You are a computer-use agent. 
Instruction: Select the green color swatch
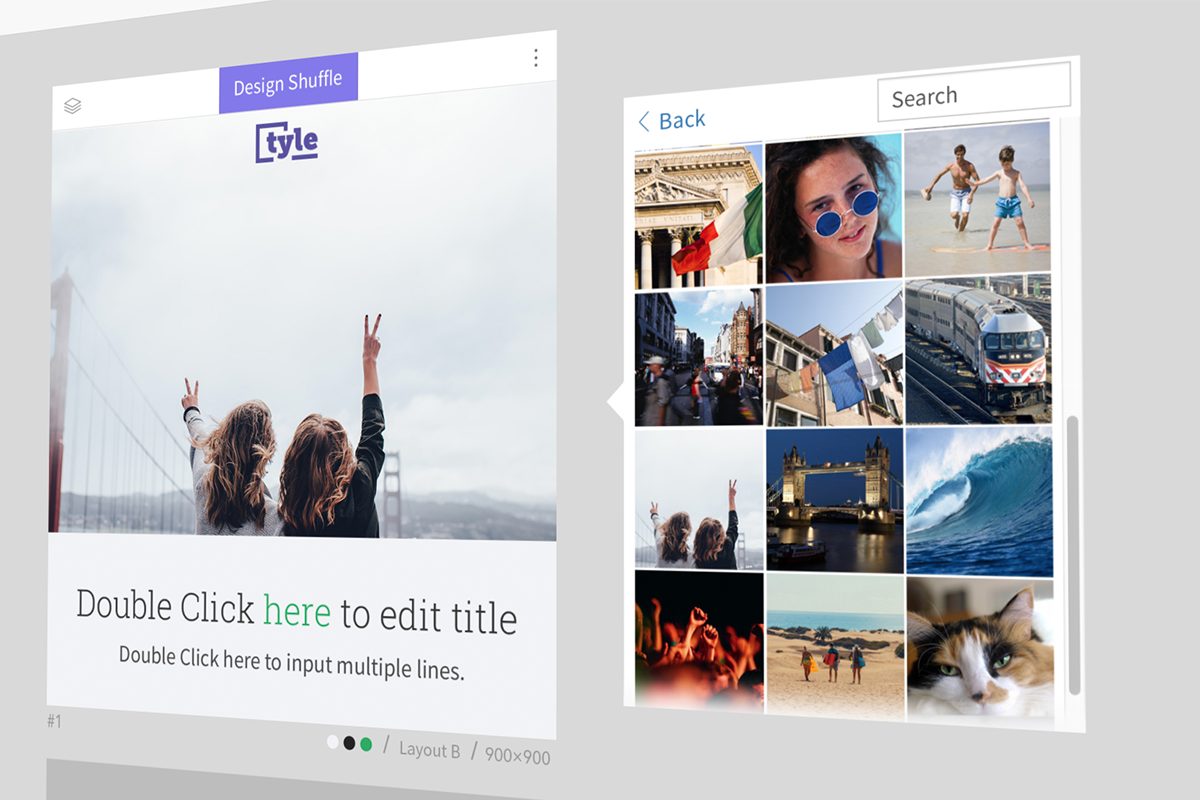click(366, 744)
